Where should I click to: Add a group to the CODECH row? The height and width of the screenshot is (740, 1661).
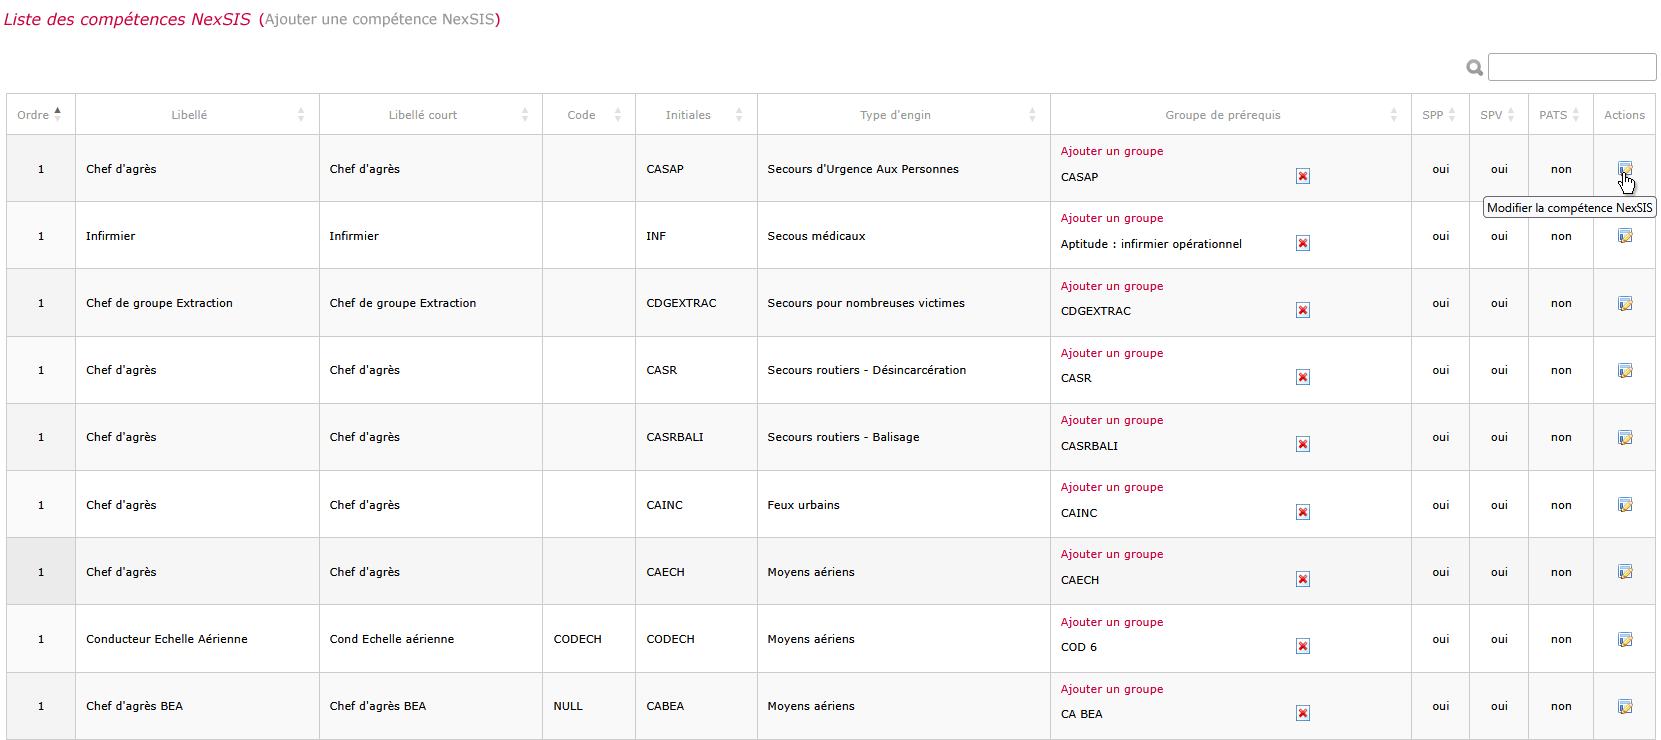point(1112,622)
